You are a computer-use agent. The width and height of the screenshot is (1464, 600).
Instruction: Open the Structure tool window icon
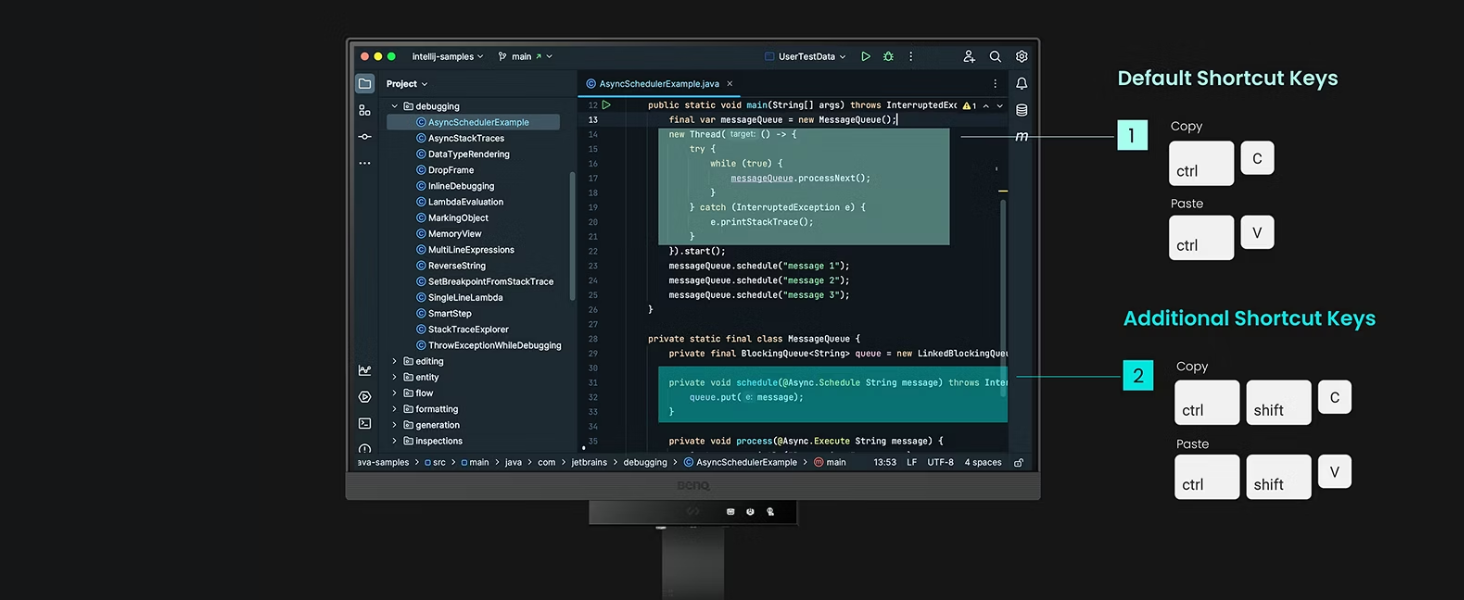pos(365,110)
